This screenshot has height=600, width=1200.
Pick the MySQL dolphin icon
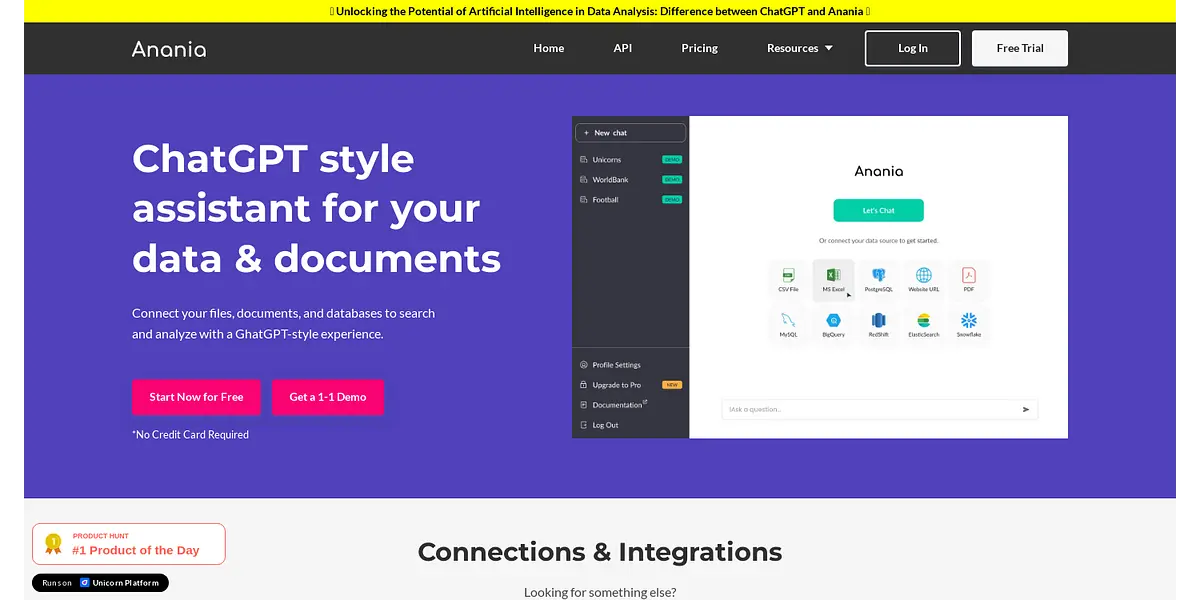pyautogui.click(x=788, y=322)
